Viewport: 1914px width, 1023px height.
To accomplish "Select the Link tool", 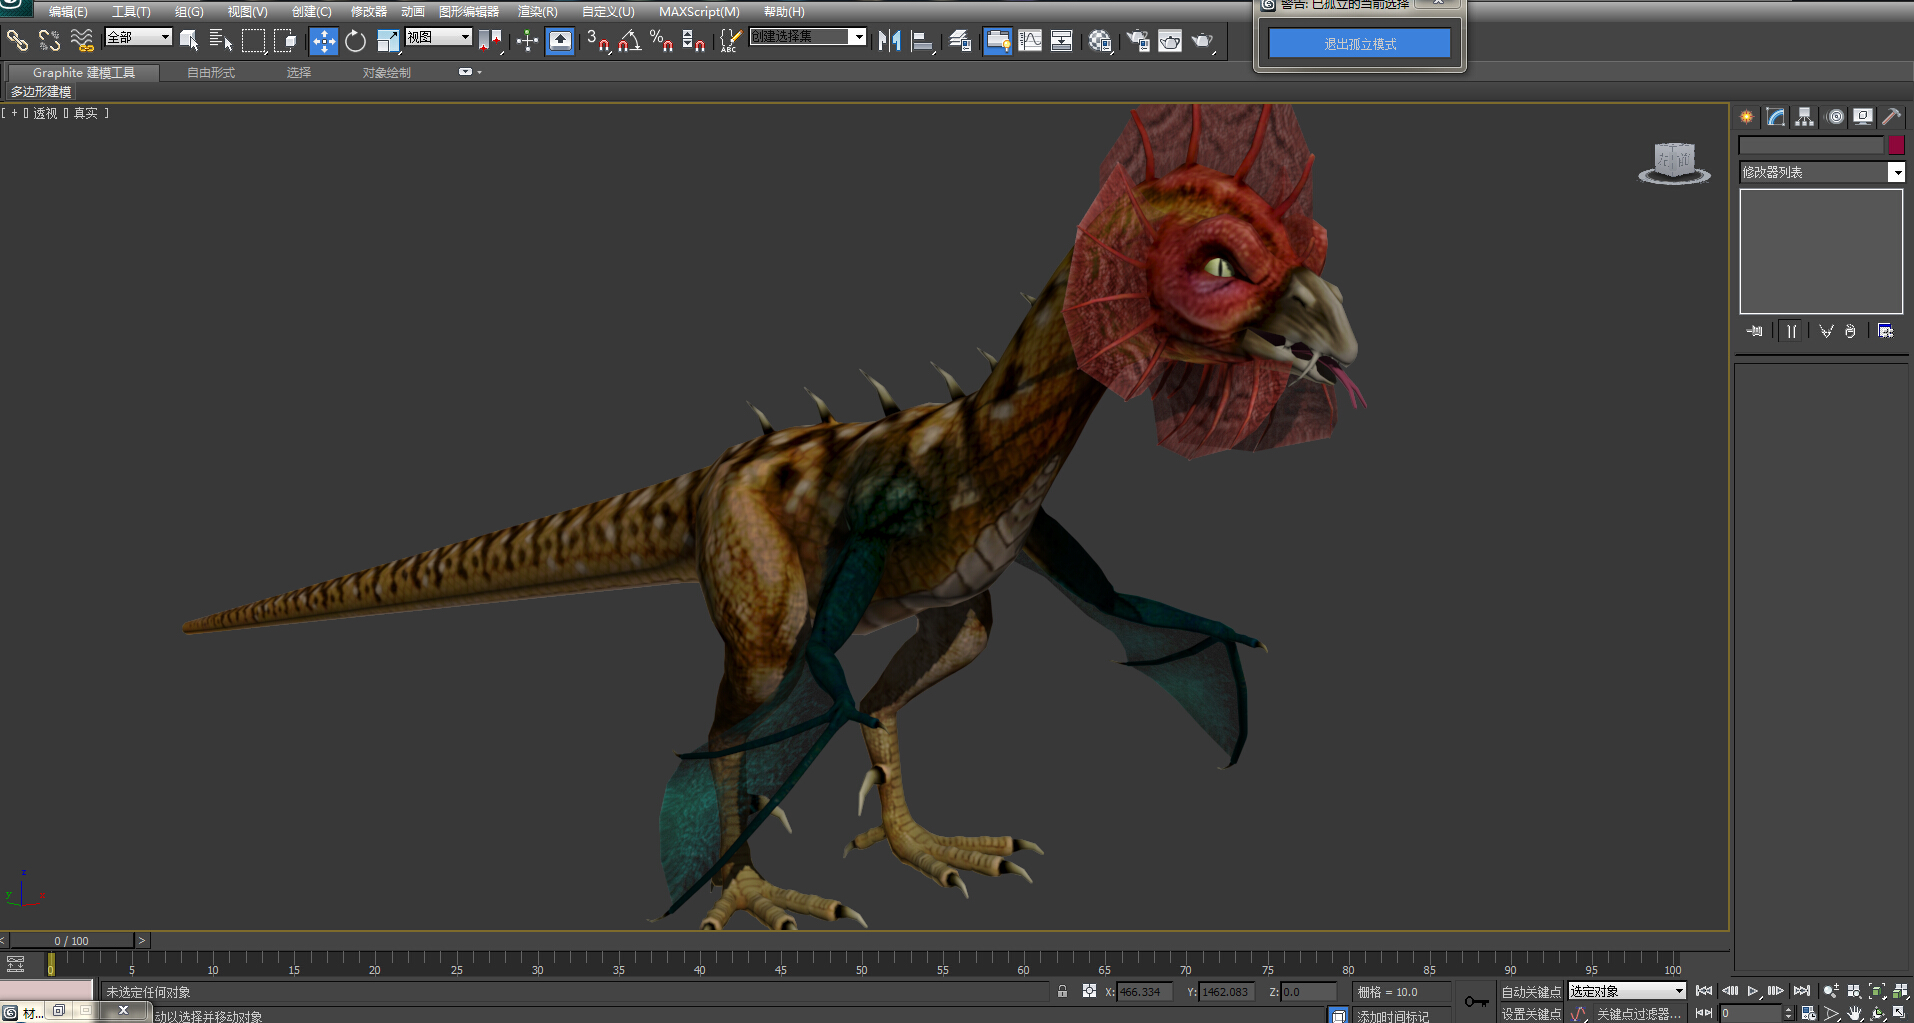I will [17, 40].
